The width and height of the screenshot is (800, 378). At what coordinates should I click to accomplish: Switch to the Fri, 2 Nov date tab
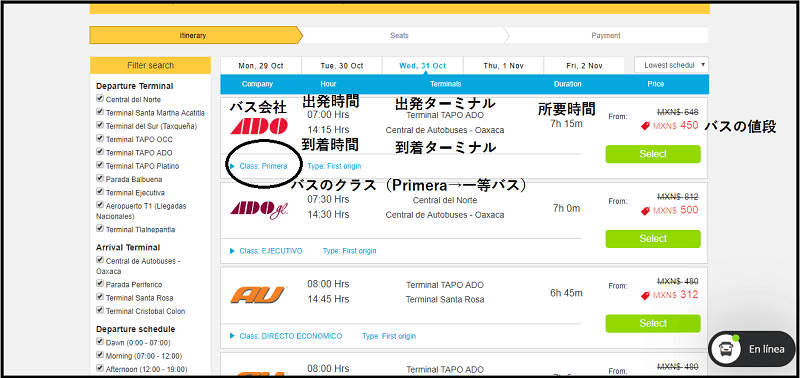point(584,66)
